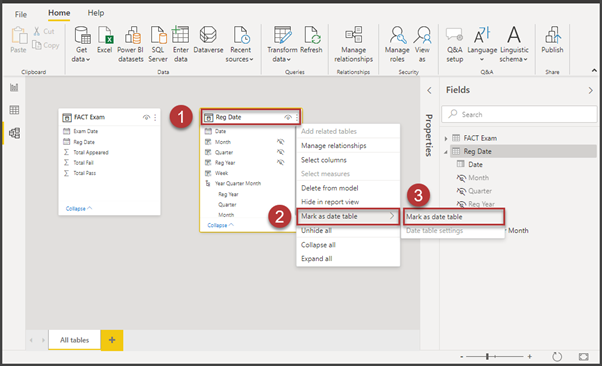Screen dimensions: 602x366
Task: Open the Transform data dropdown
Action: 282,44
